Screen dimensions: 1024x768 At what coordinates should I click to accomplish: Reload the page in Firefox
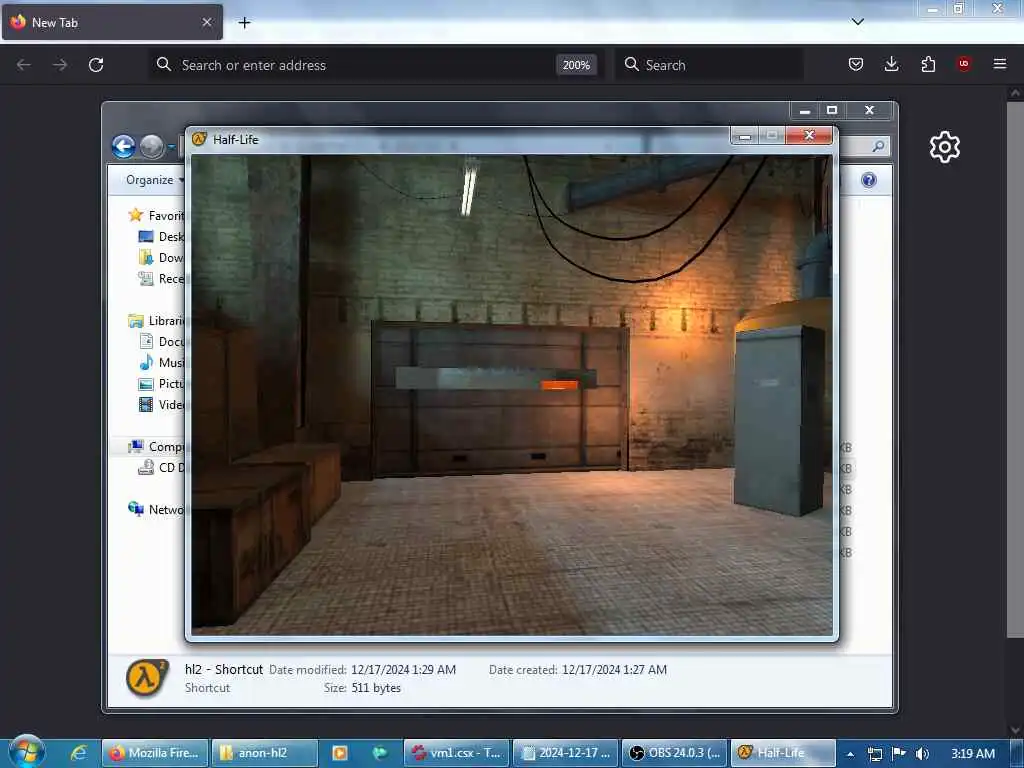click(96, 65)
